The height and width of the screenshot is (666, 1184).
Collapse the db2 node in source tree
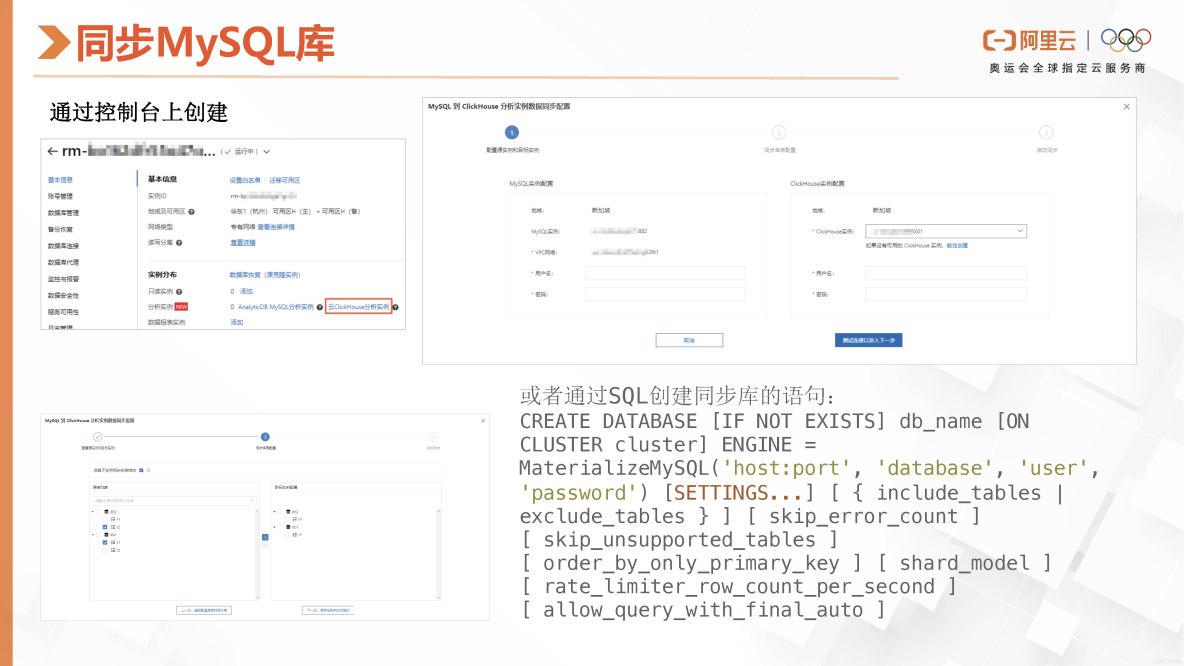tap(93, 512)
